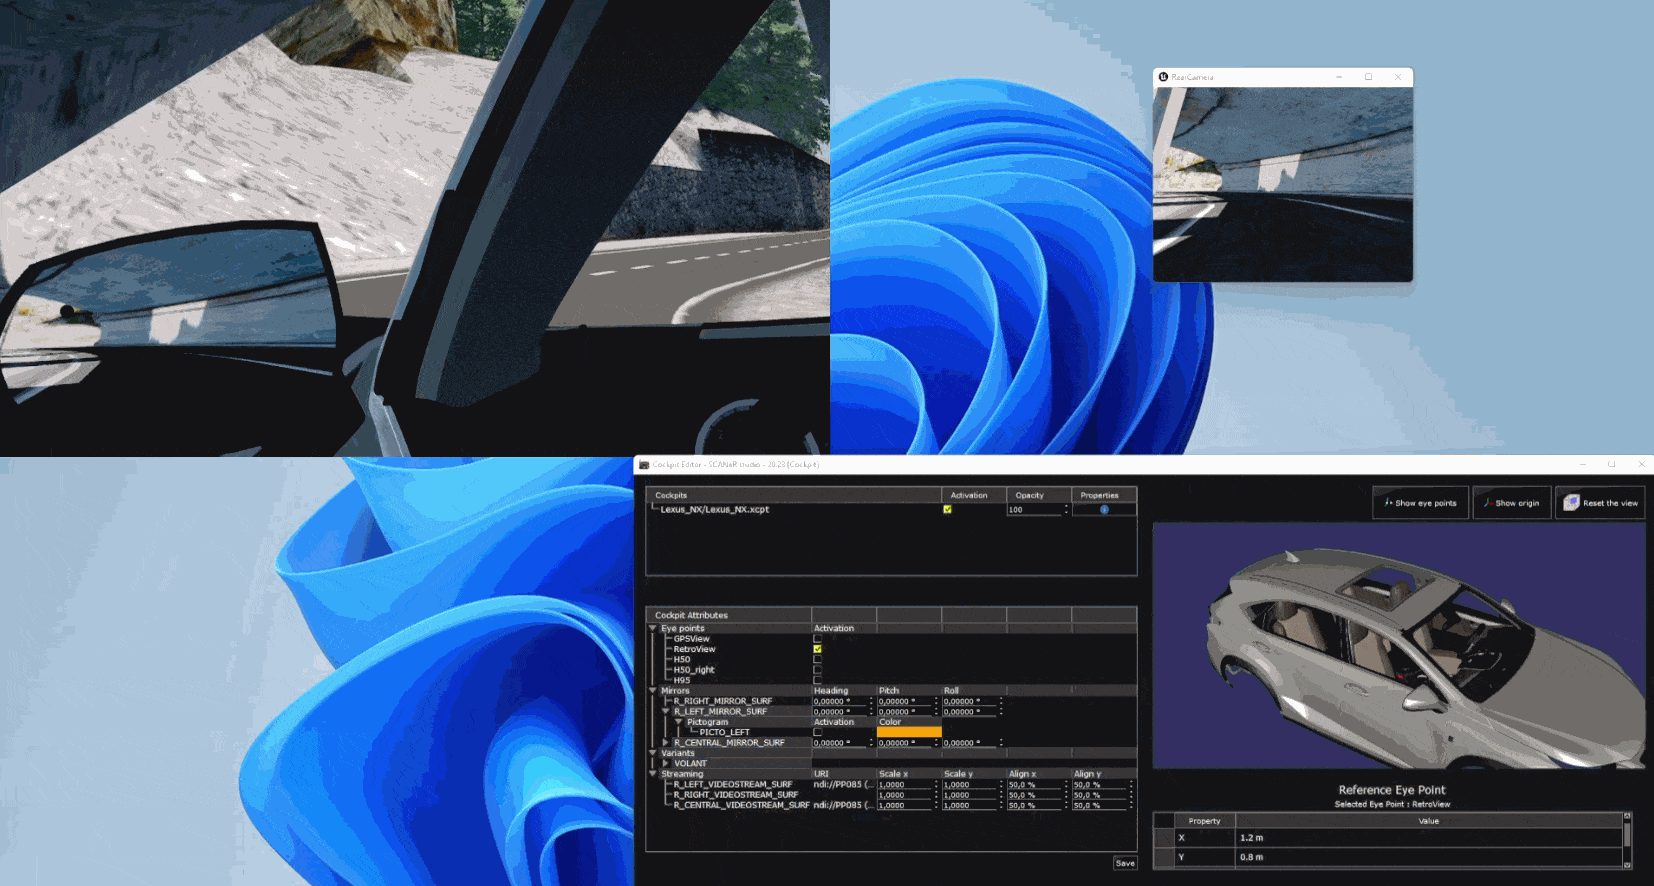The height and width of the screenshot is (886, 1654).
Task: Click the Y value cell 0.8 m
Action: point(1428,857)
